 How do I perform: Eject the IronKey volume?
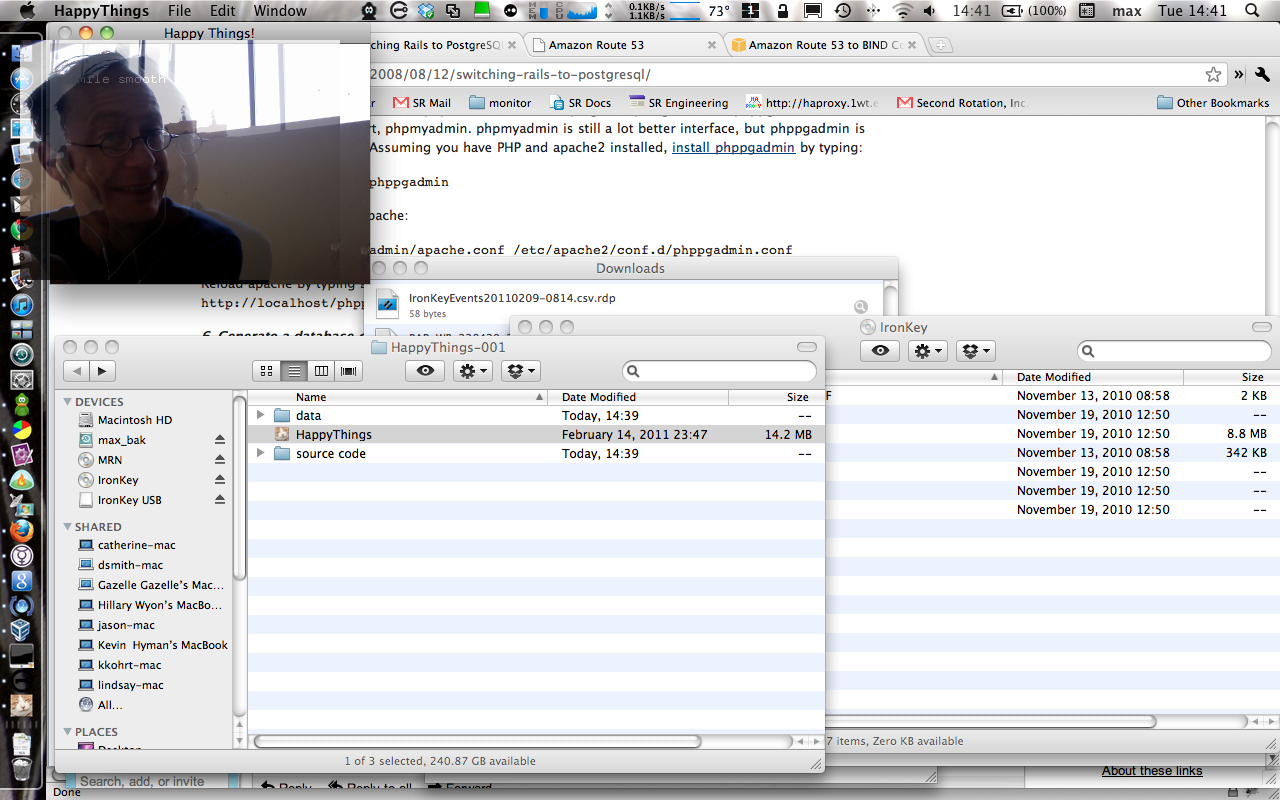pyautogui.click(x=220, y=480)
